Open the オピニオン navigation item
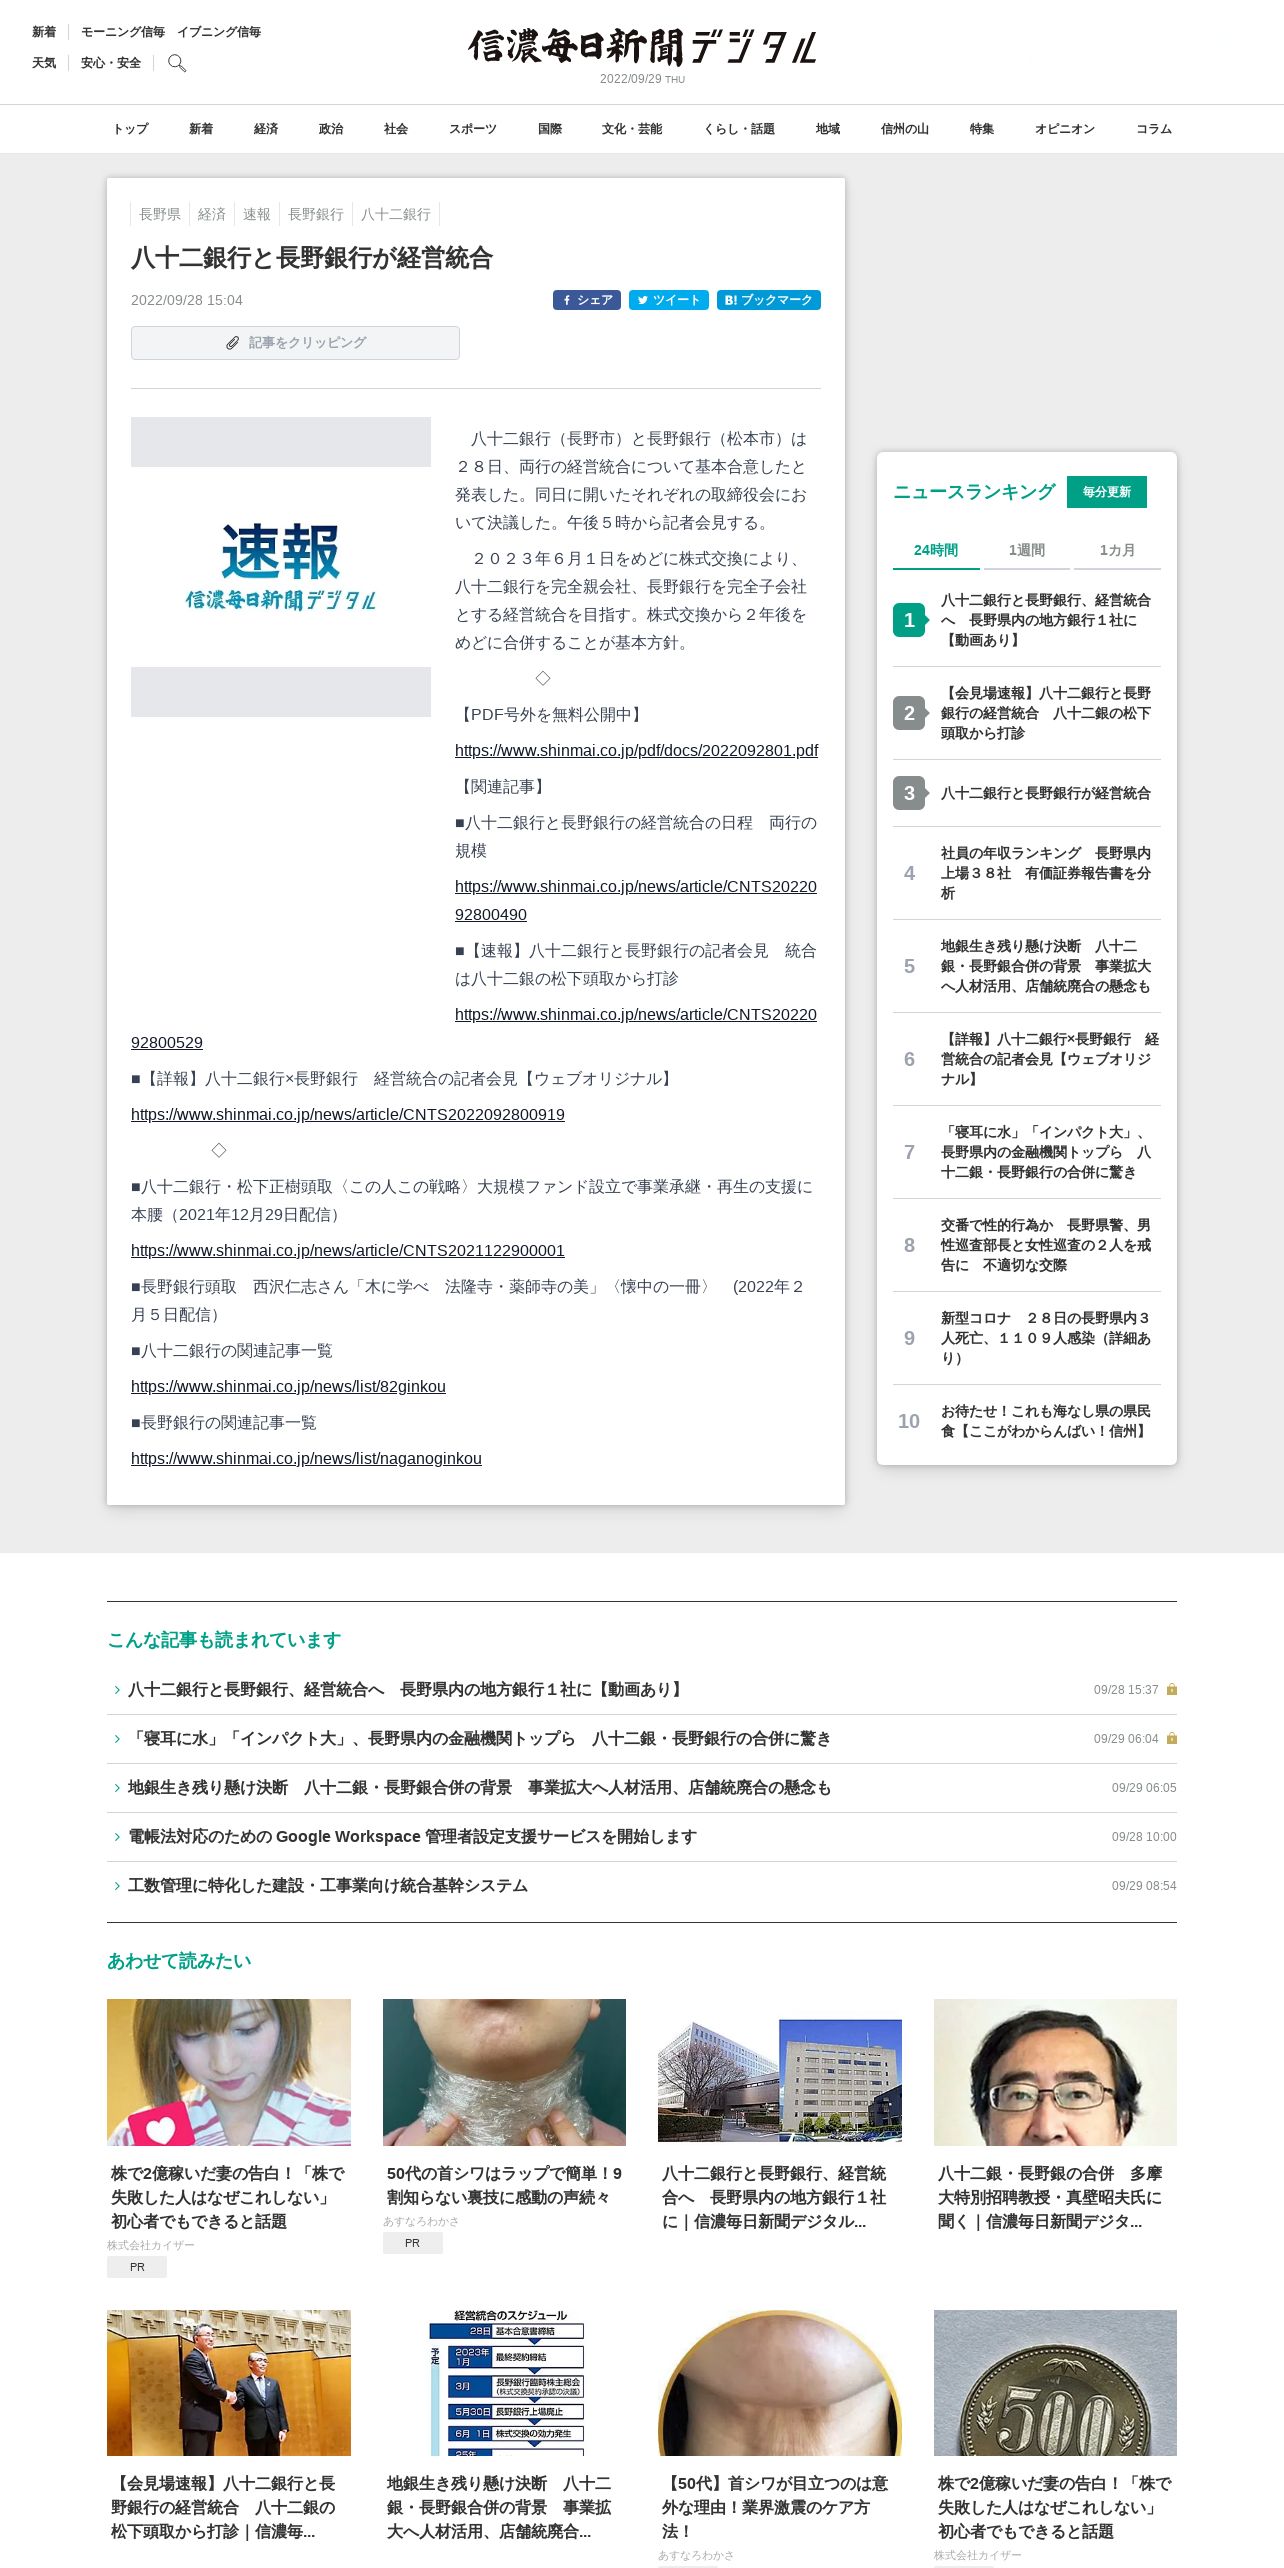This screenshot has height=2568, width=1284. pos(1065,129)
